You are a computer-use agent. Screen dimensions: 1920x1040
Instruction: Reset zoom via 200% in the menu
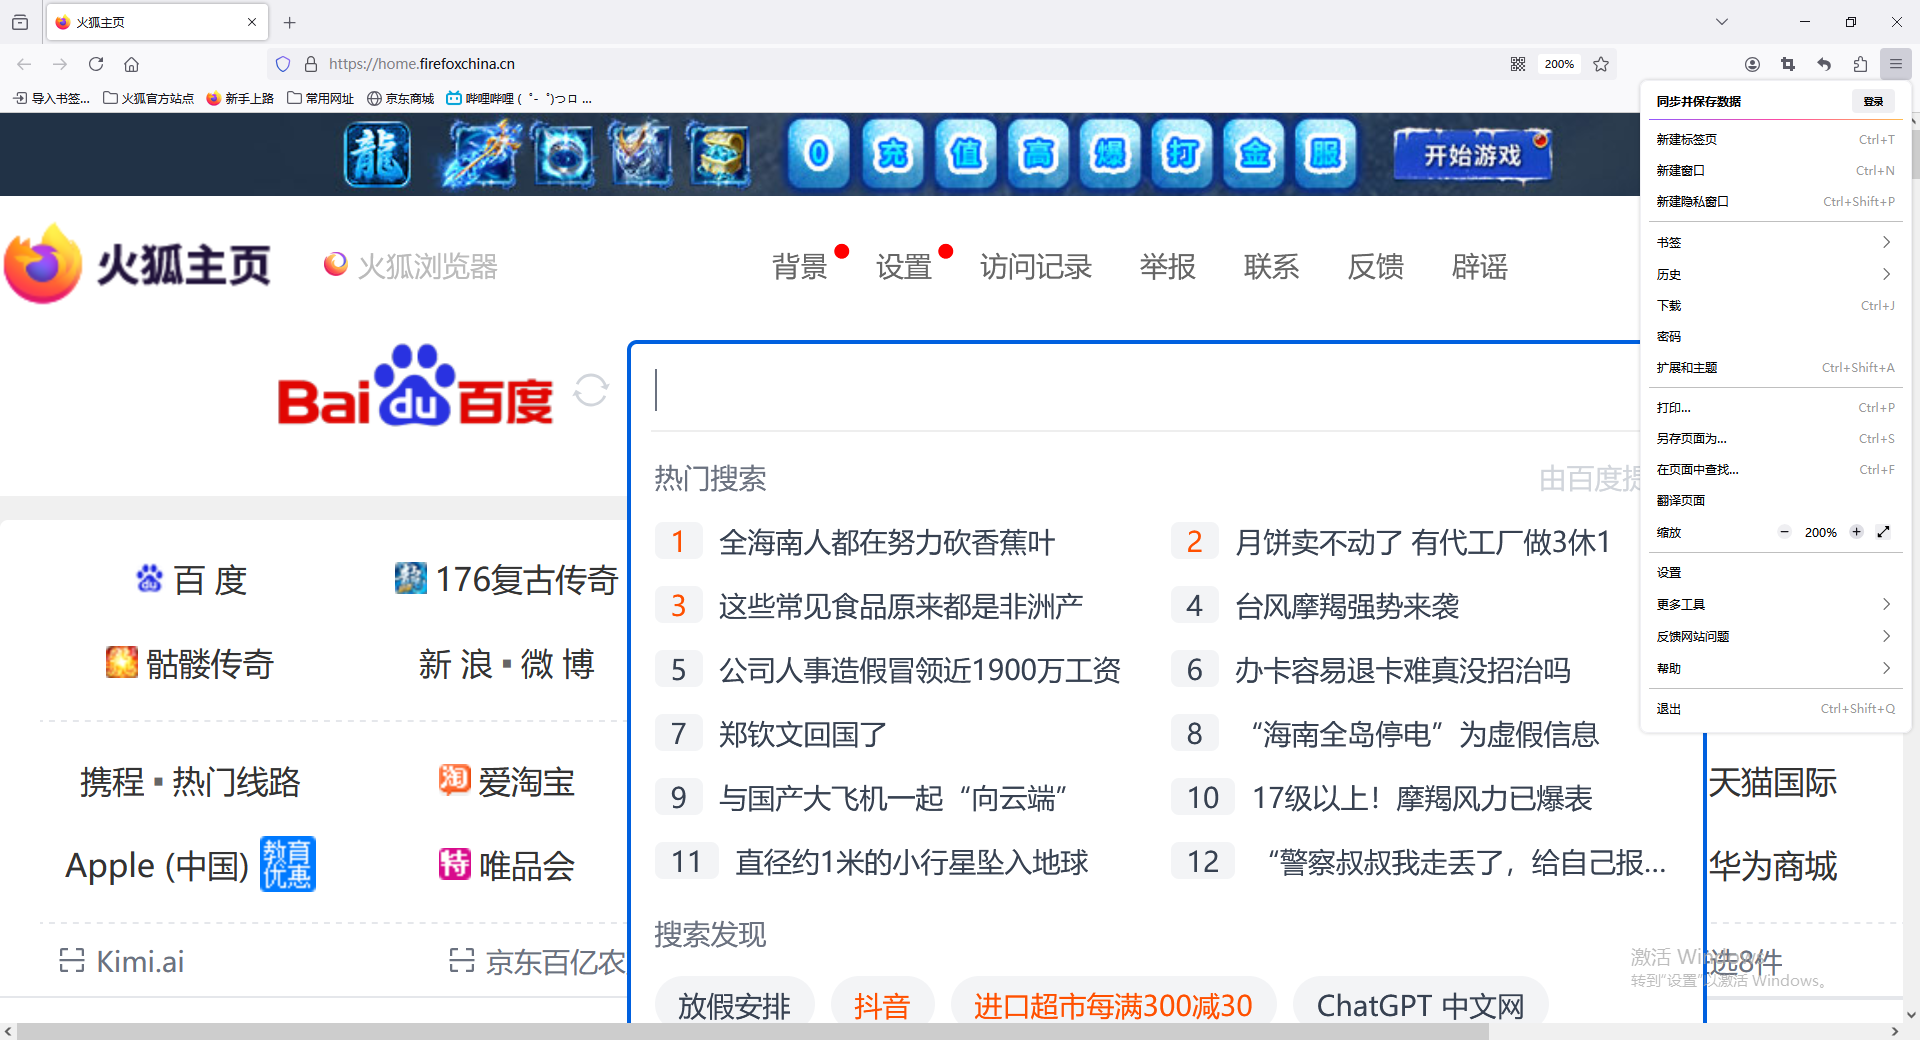click(1820, 533)
